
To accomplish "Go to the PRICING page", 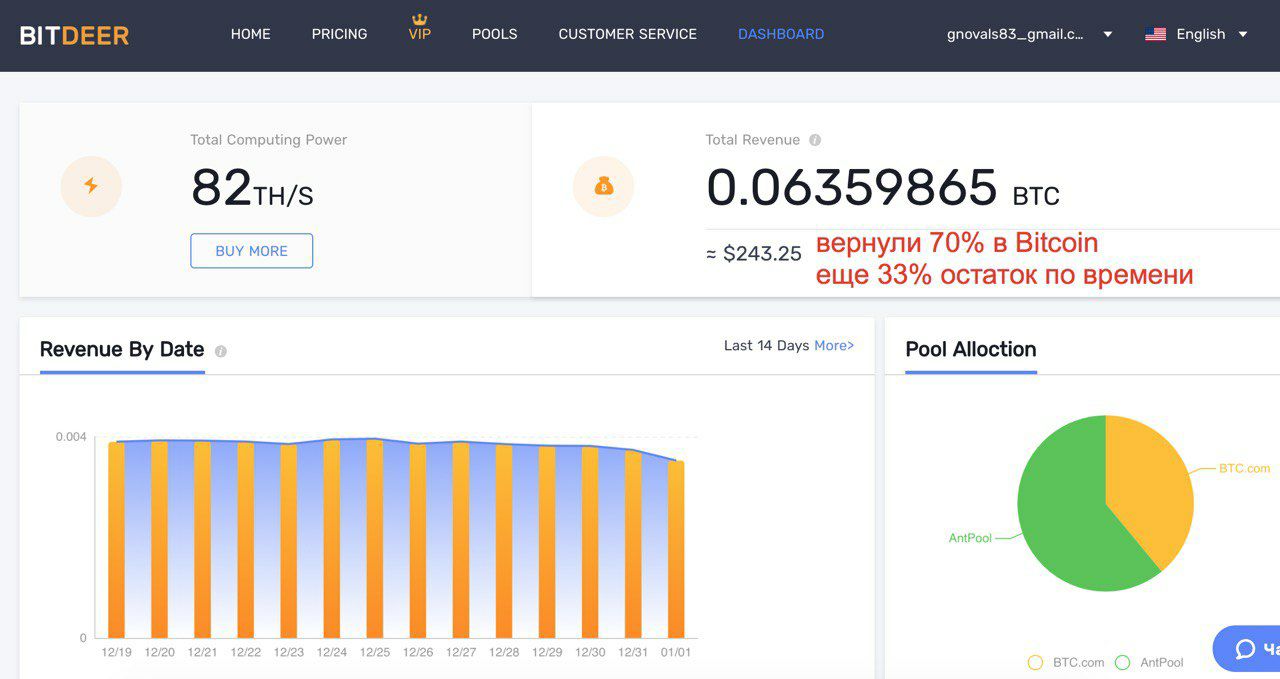I will tap(339, 34).
